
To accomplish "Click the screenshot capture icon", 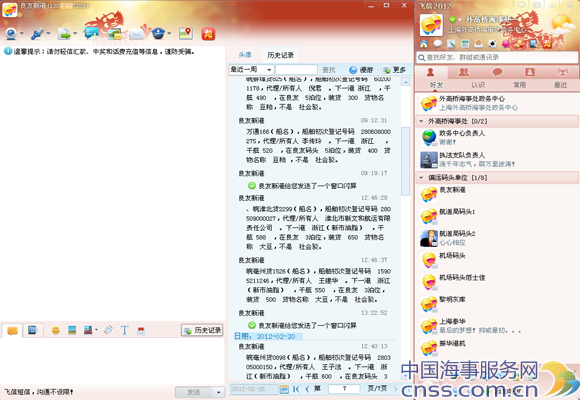I will pyautogui.click(x=88, y=330).
